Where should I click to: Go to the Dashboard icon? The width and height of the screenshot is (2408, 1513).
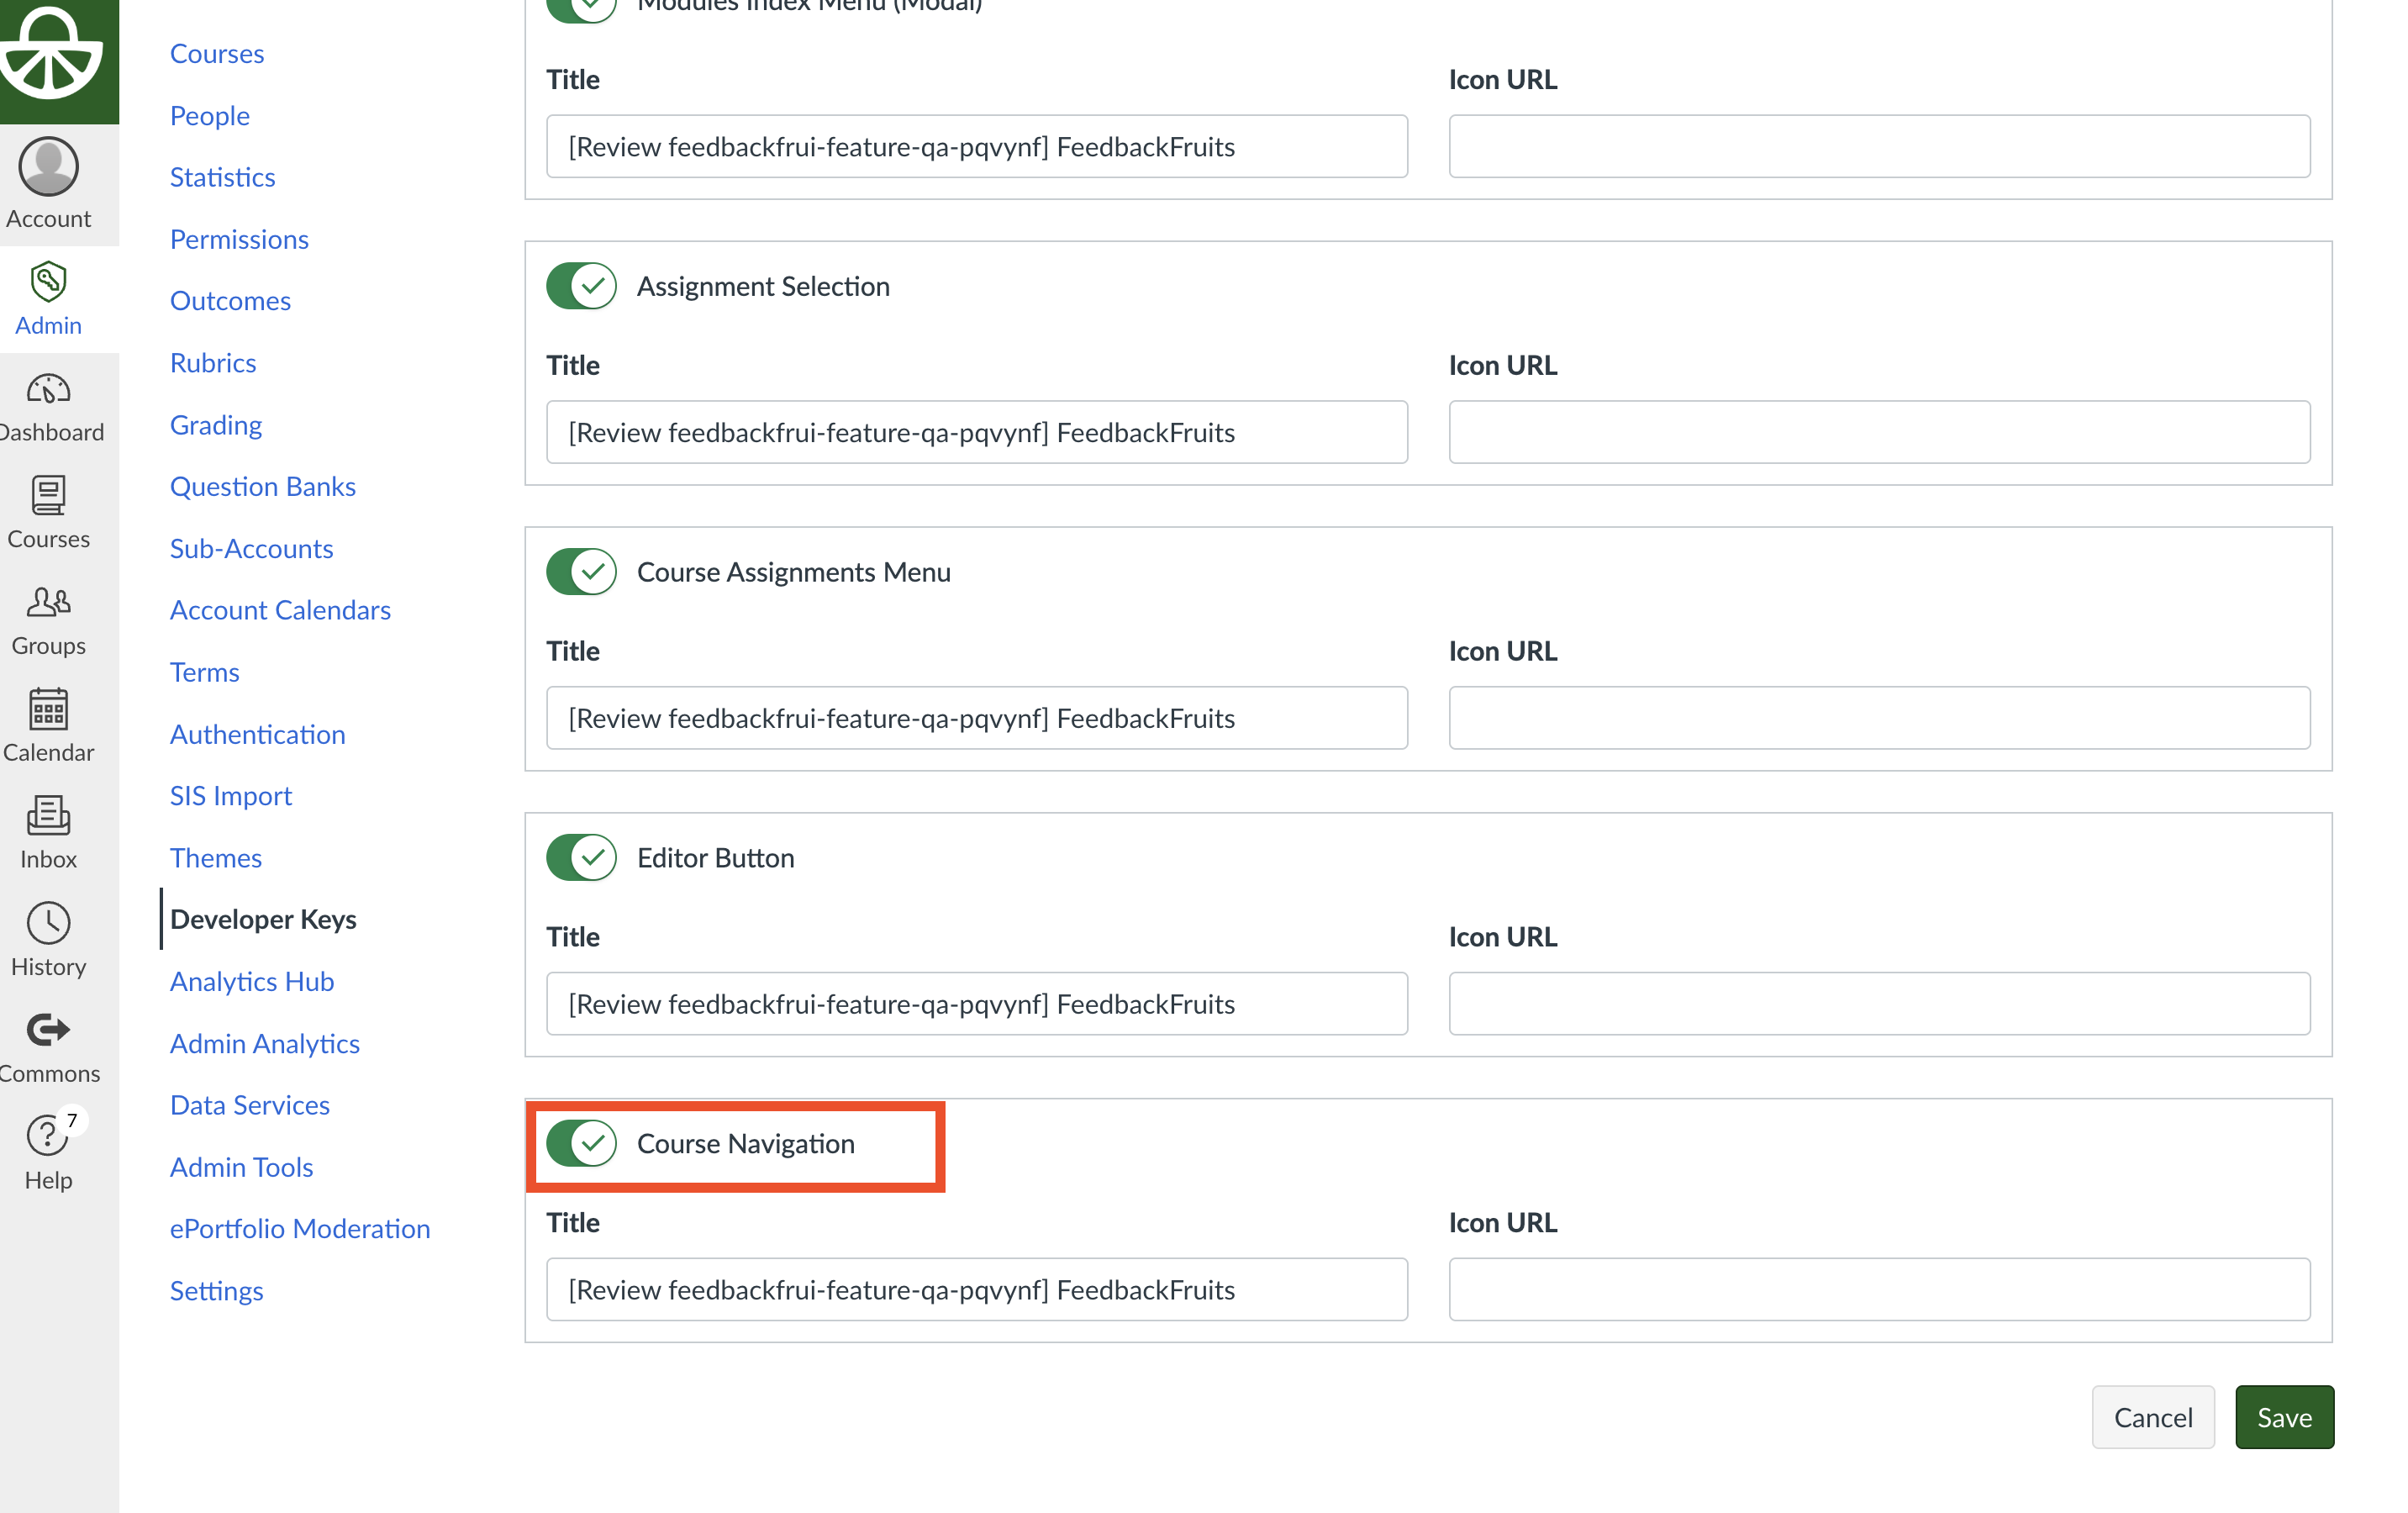[48, 389]
